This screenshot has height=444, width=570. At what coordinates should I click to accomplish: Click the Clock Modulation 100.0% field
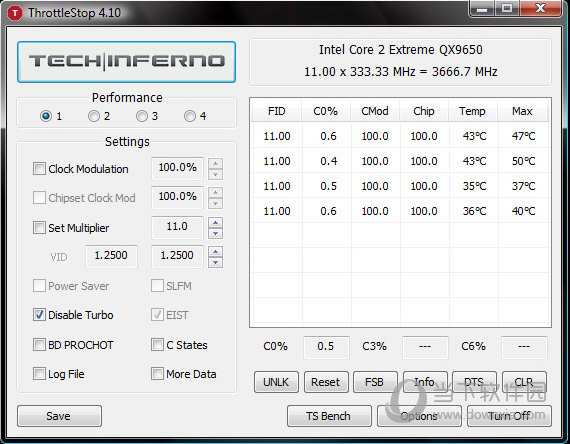click(x=177, y=168)
